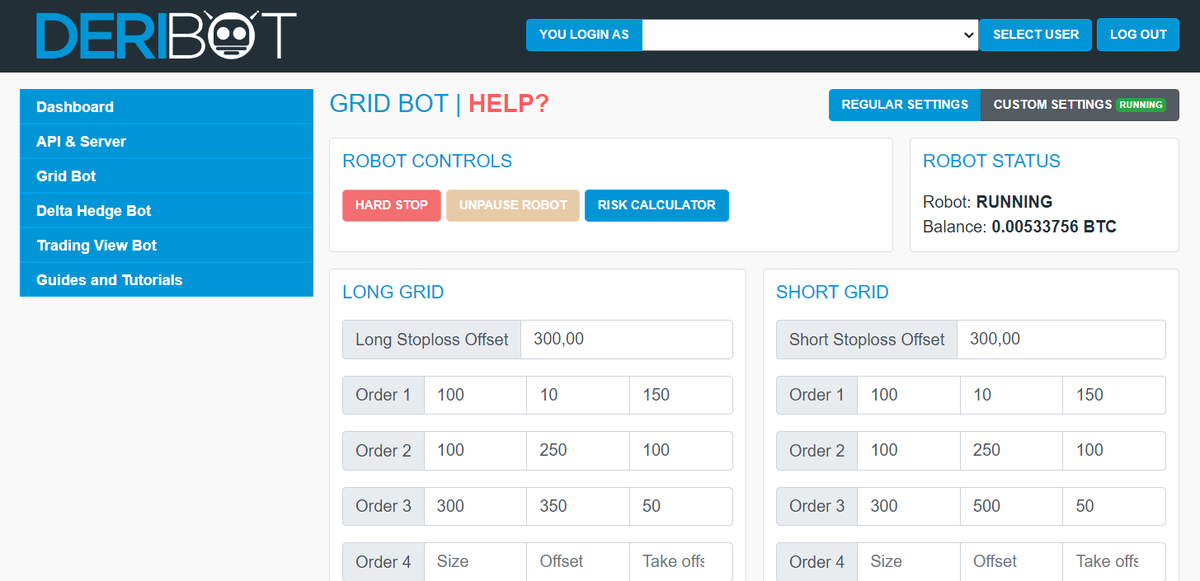Click the Short Grid Order 3 label
The width and height of the screenshot is (1200, 581).
tap(817, 506)
